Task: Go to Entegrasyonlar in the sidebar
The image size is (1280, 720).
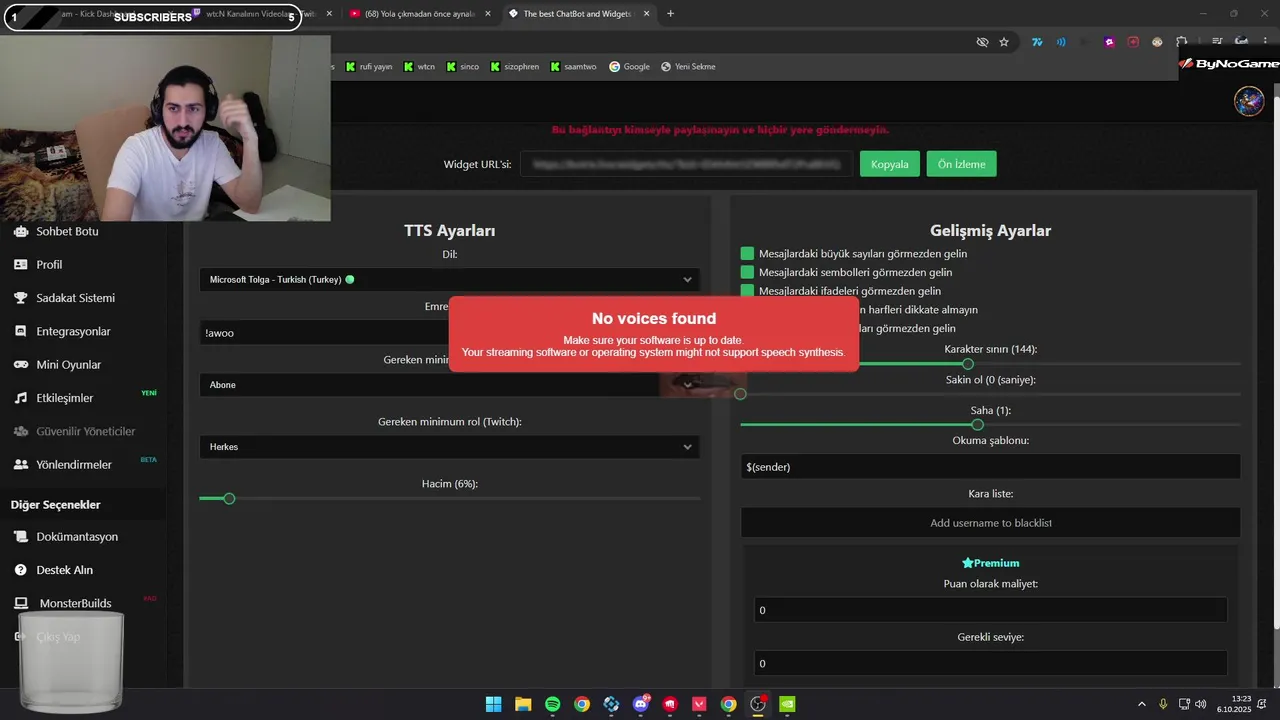Action: tap(62, 331)
